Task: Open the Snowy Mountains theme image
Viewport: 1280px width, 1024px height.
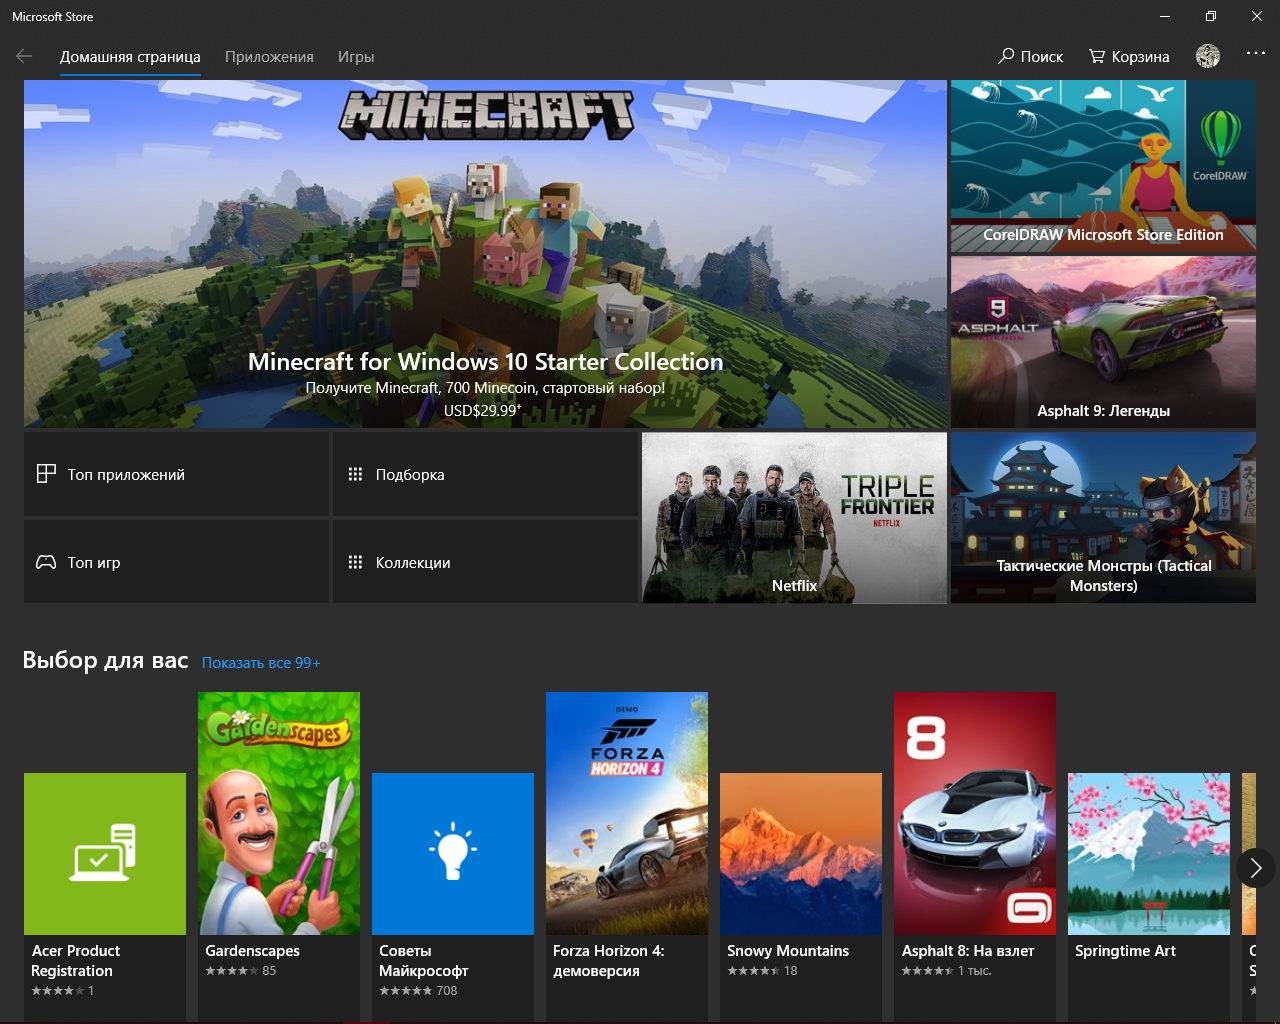Action: [801, 854]
